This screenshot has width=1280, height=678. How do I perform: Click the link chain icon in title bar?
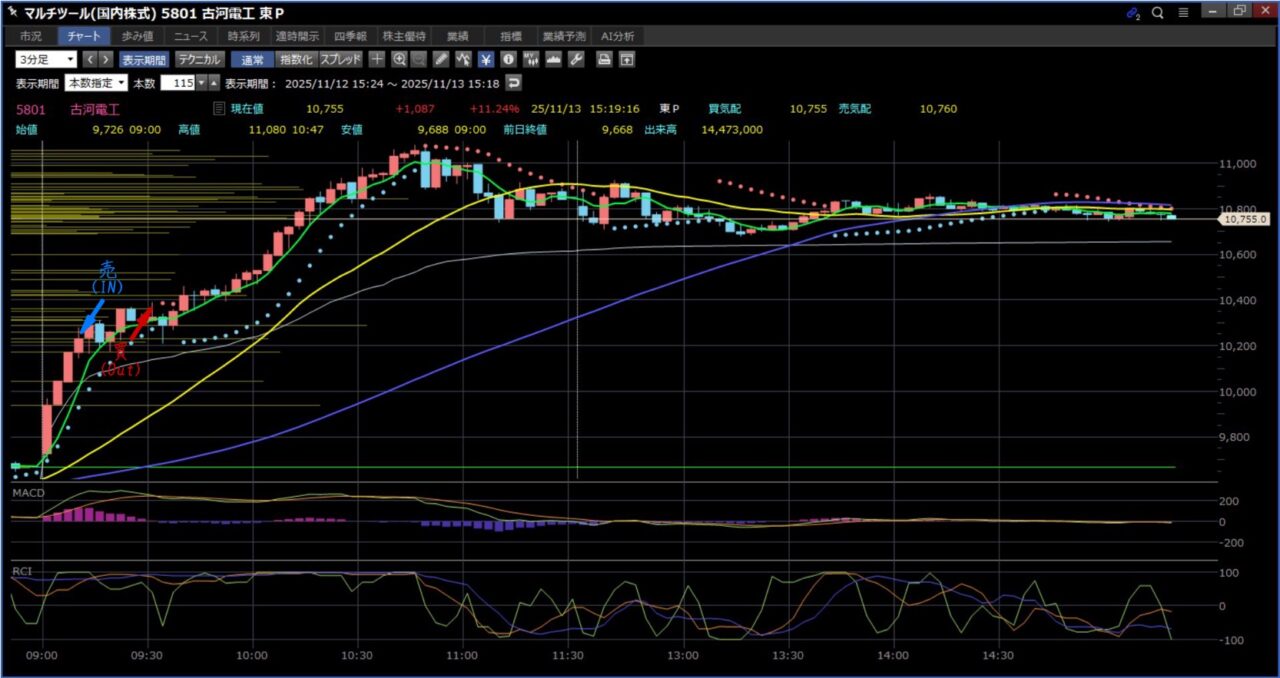(1132, 12)
